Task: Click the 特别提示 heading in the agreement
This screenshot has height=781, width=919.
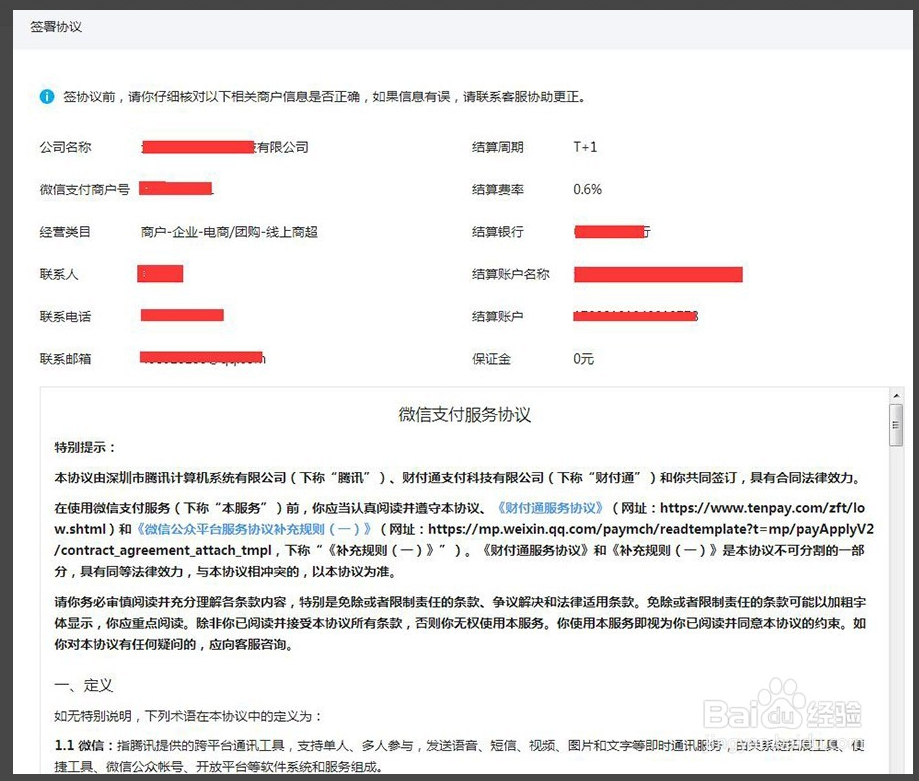Action: (85, 447)
